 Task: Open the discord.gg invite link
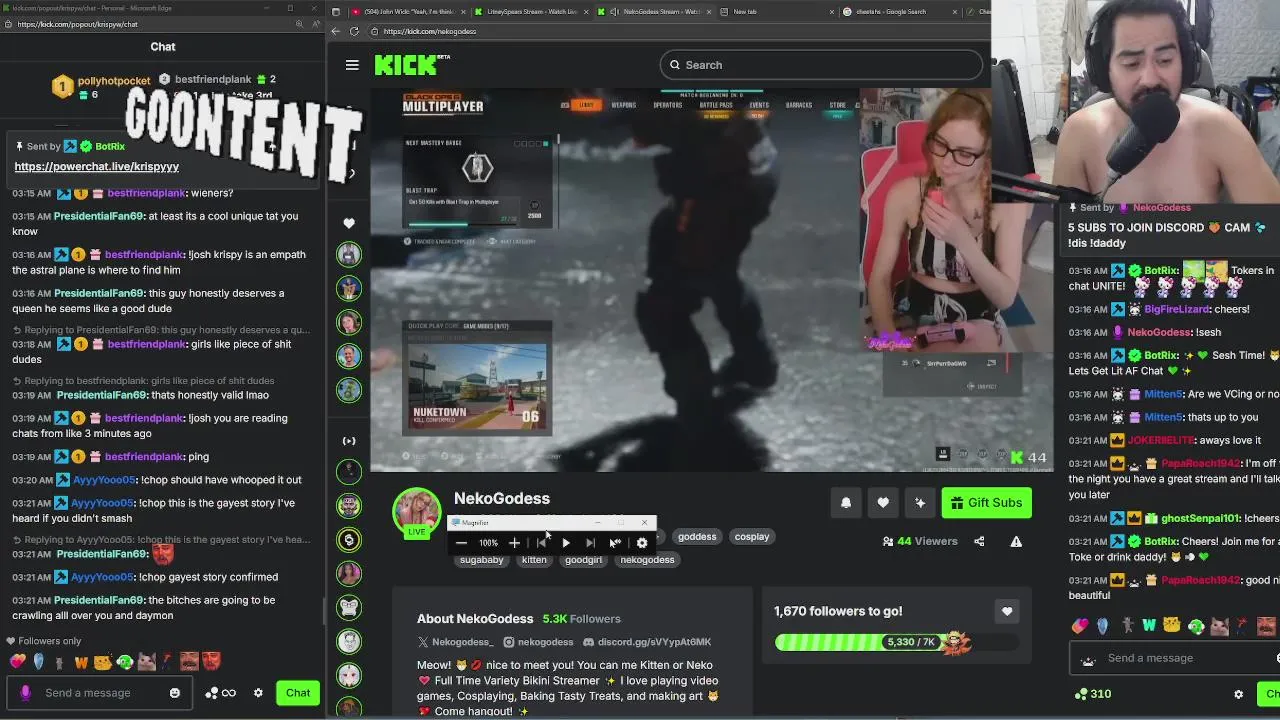click(x=647, y=642)
